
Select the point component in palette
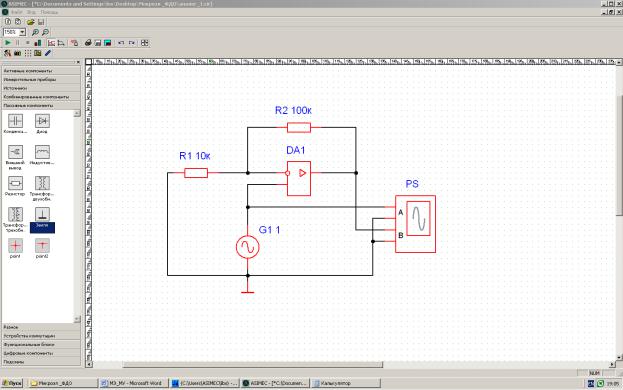click(15, 246)
